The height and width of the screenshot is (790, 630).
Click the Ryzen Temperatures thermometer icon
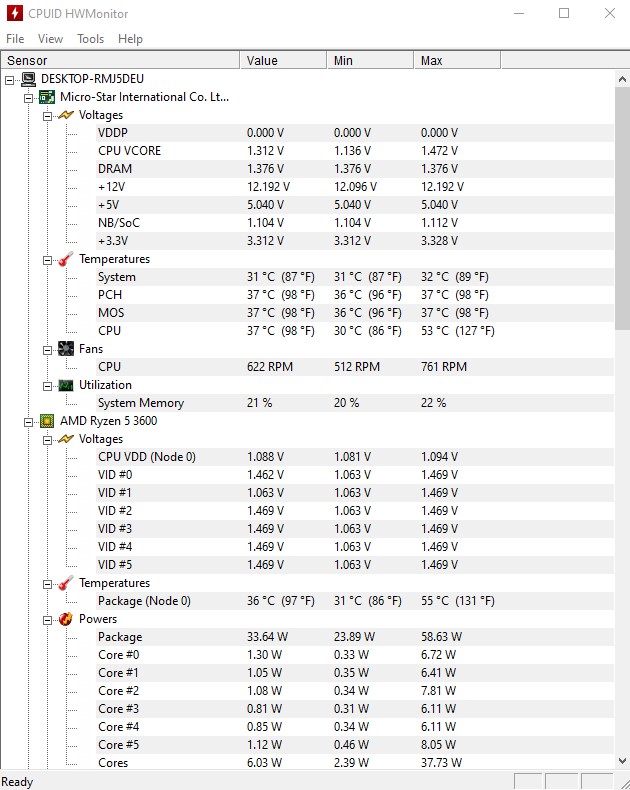point(66,583)
